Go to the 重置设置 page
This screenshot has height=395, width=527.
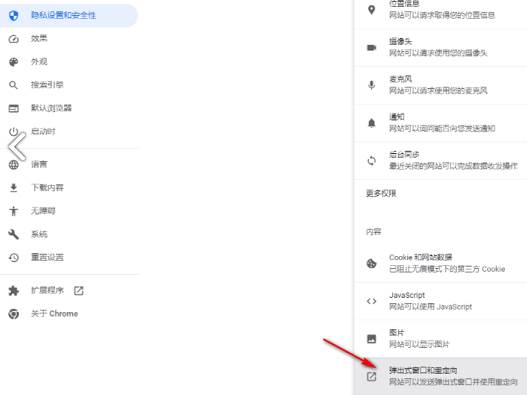point(69,258)
